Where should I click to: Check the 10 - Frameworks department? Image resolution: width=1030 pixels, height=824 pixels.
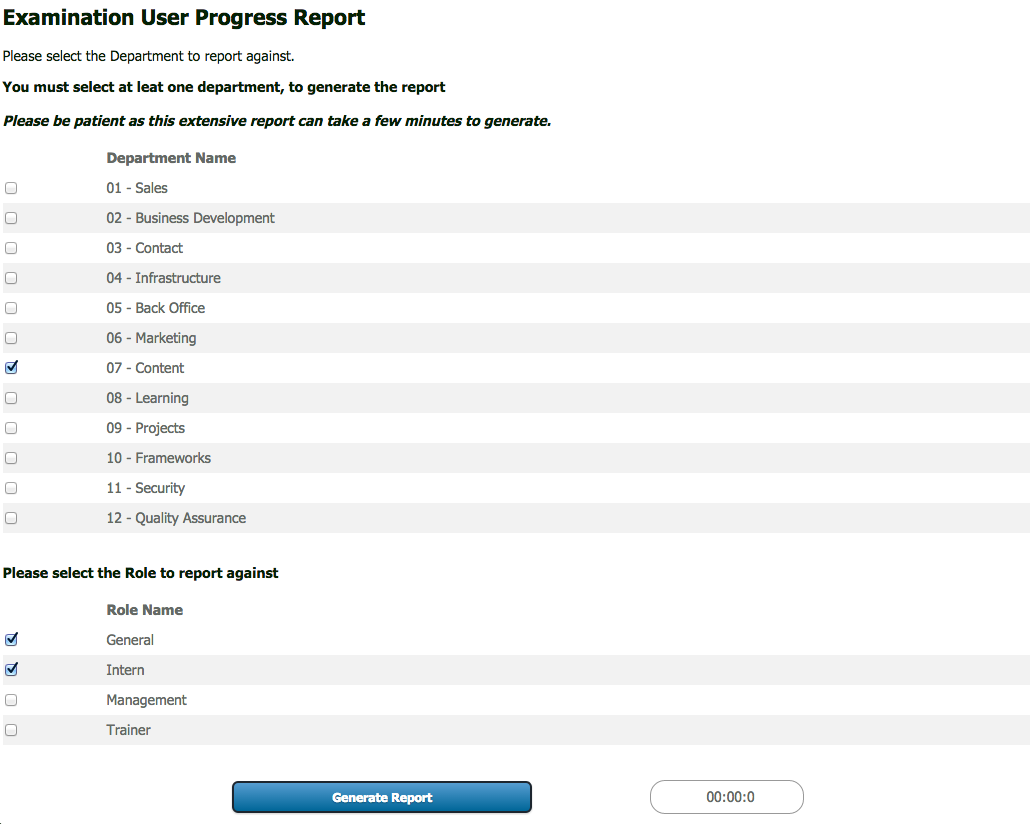tap(10, 457)
